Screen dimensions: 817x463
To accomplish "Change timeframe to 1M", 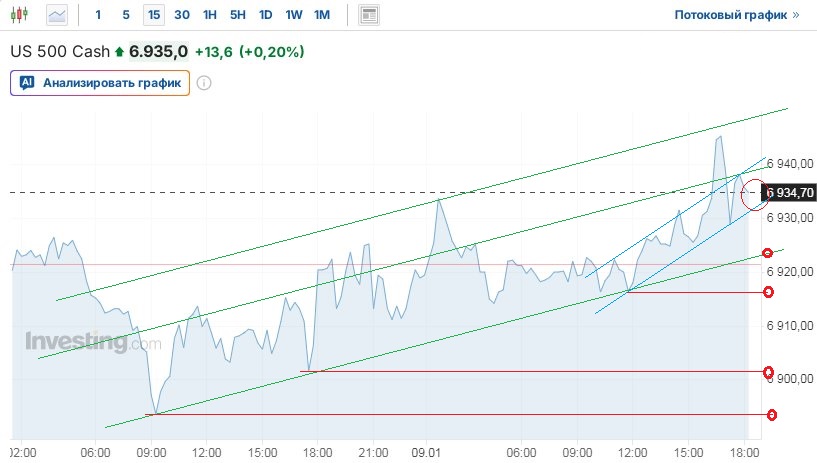I will [x=321, y=15].
